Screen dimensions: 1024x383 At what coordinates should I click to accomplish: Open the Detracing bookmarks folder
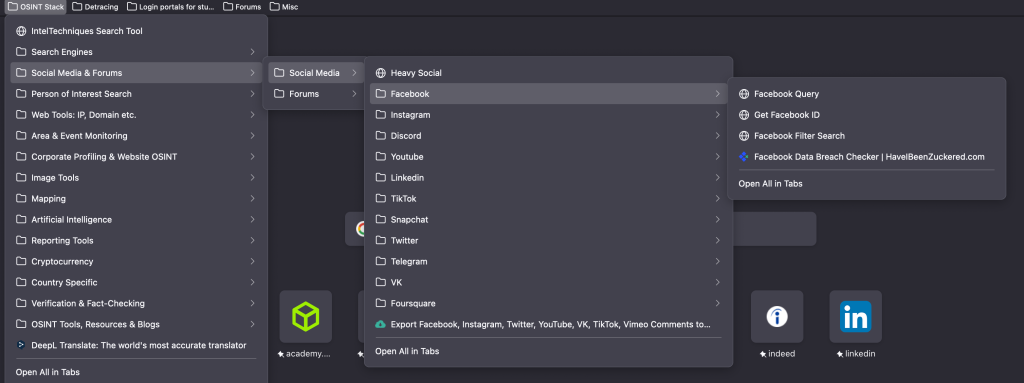point(95,7)
